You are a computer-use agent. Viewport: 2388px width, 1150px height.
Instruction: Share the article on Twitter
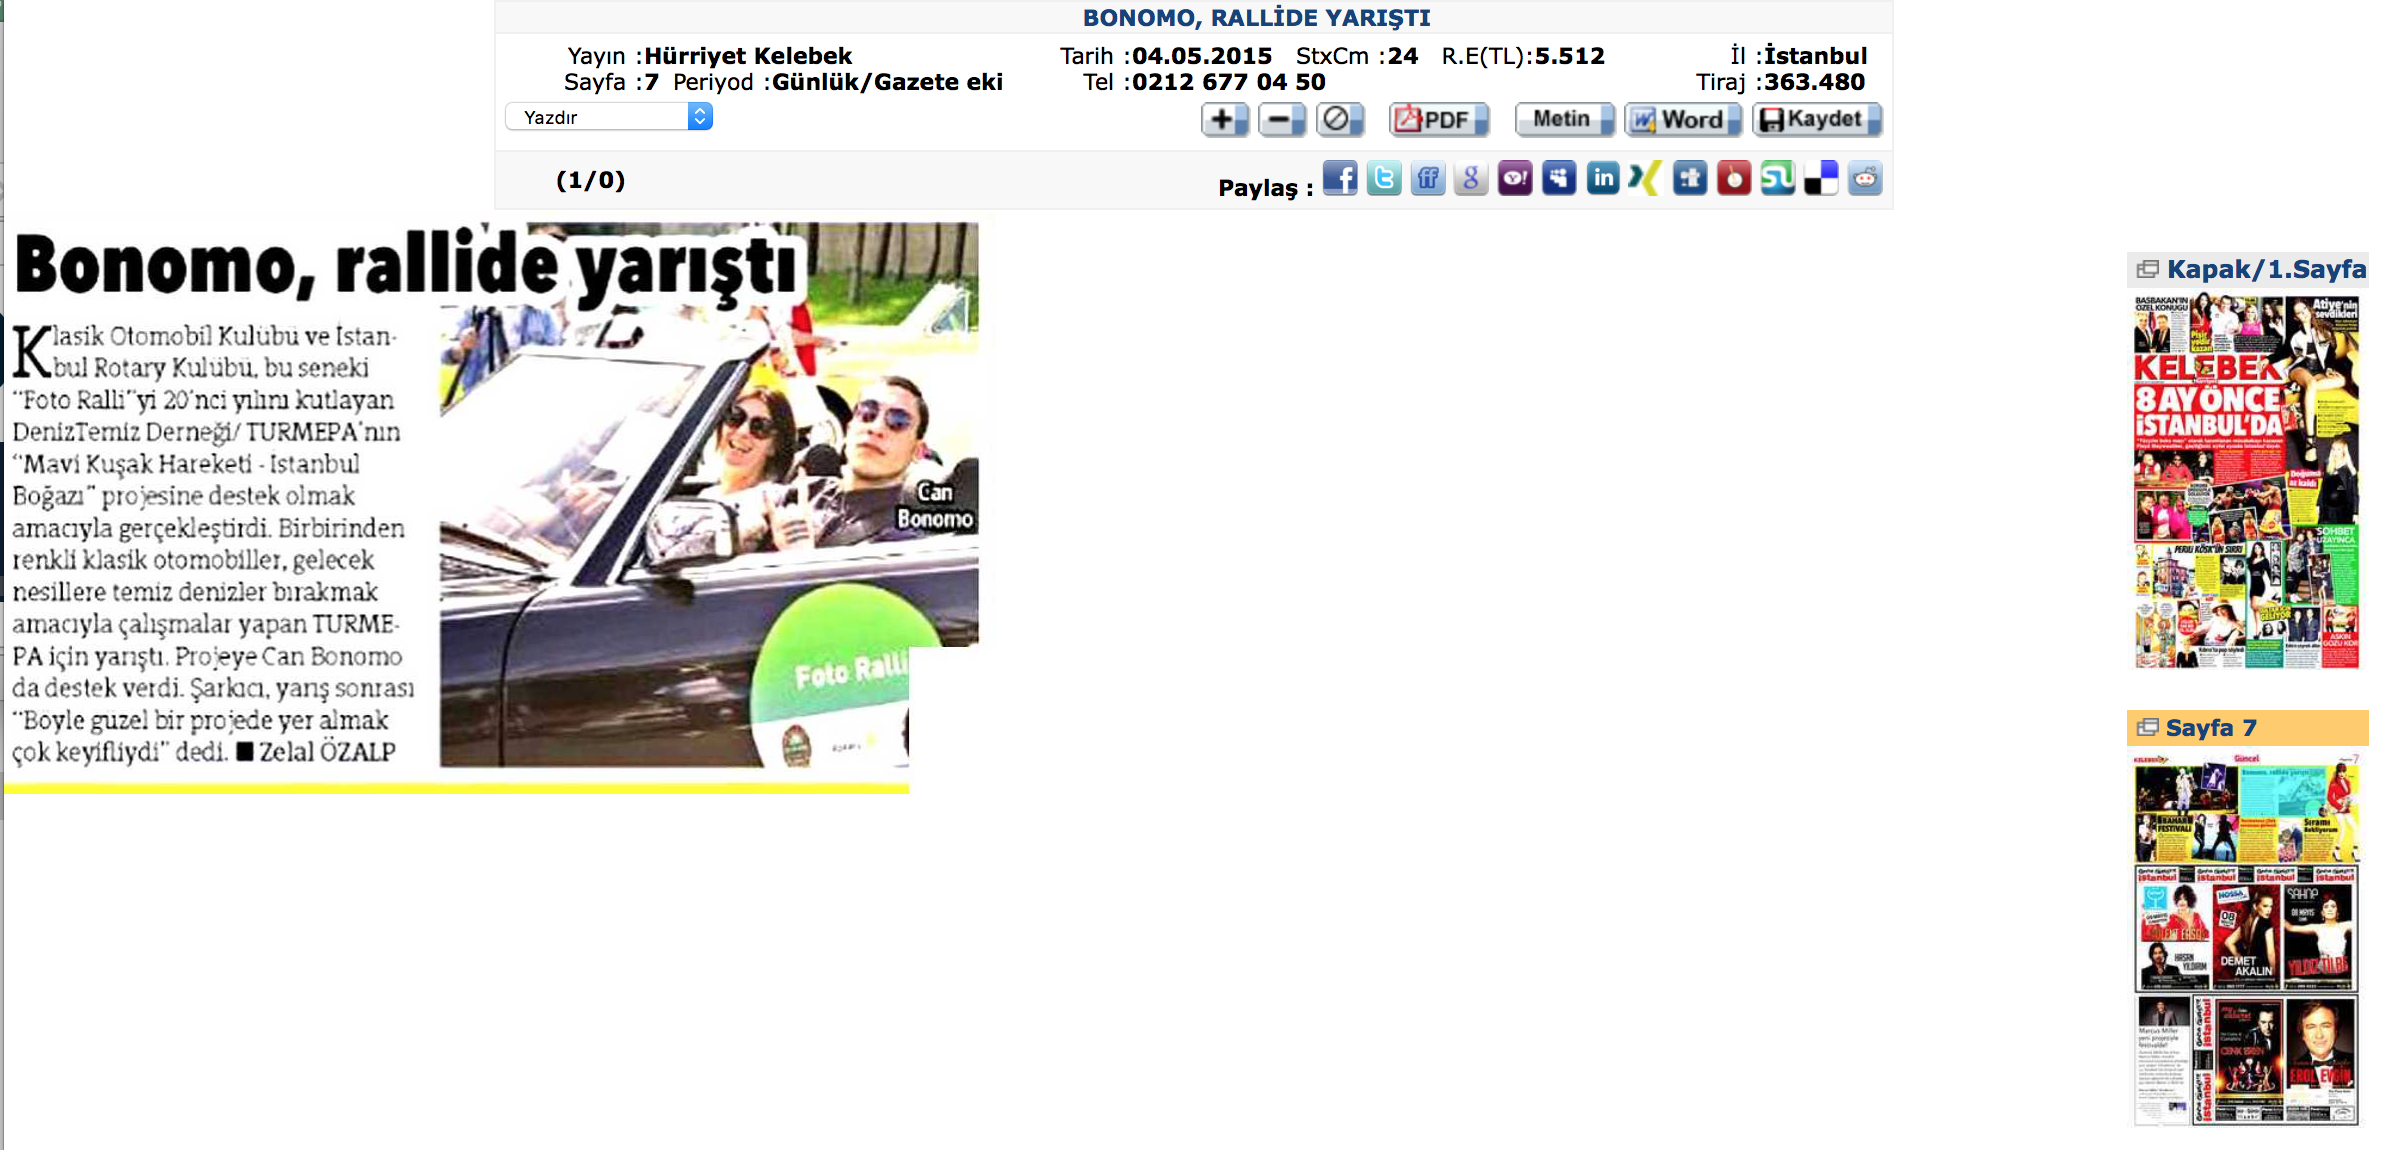pyautogui.click(x=1384, y=179)
